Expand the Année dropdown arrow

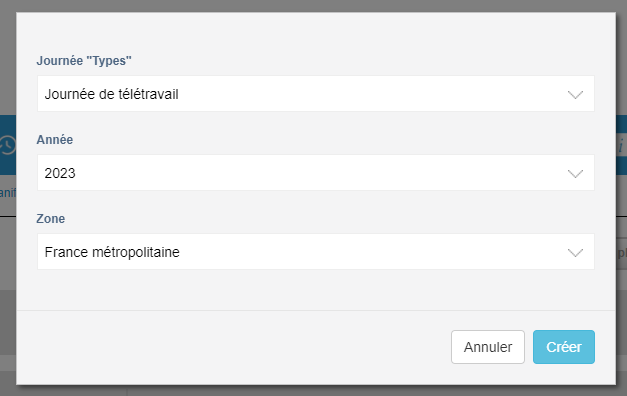tap(575, 174)
